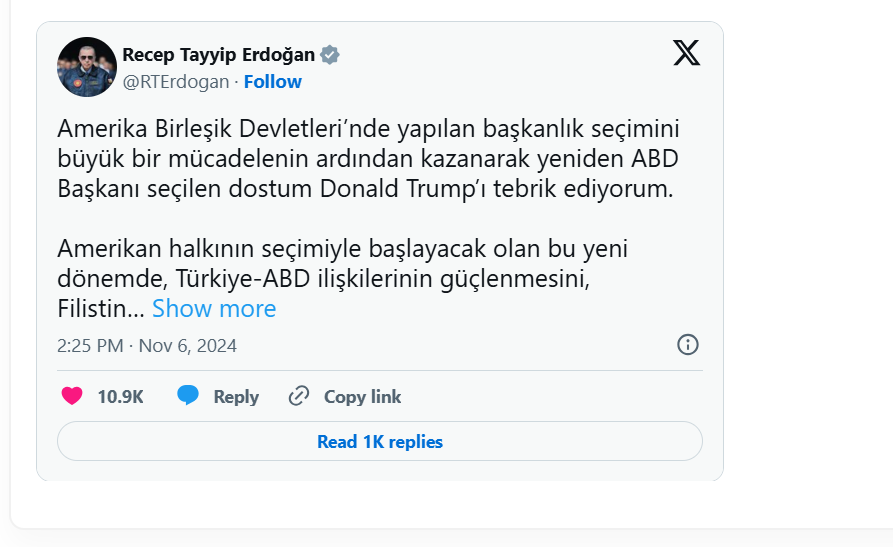
Task: Like the tweet with the heart icon
Action: pos(72,396)
